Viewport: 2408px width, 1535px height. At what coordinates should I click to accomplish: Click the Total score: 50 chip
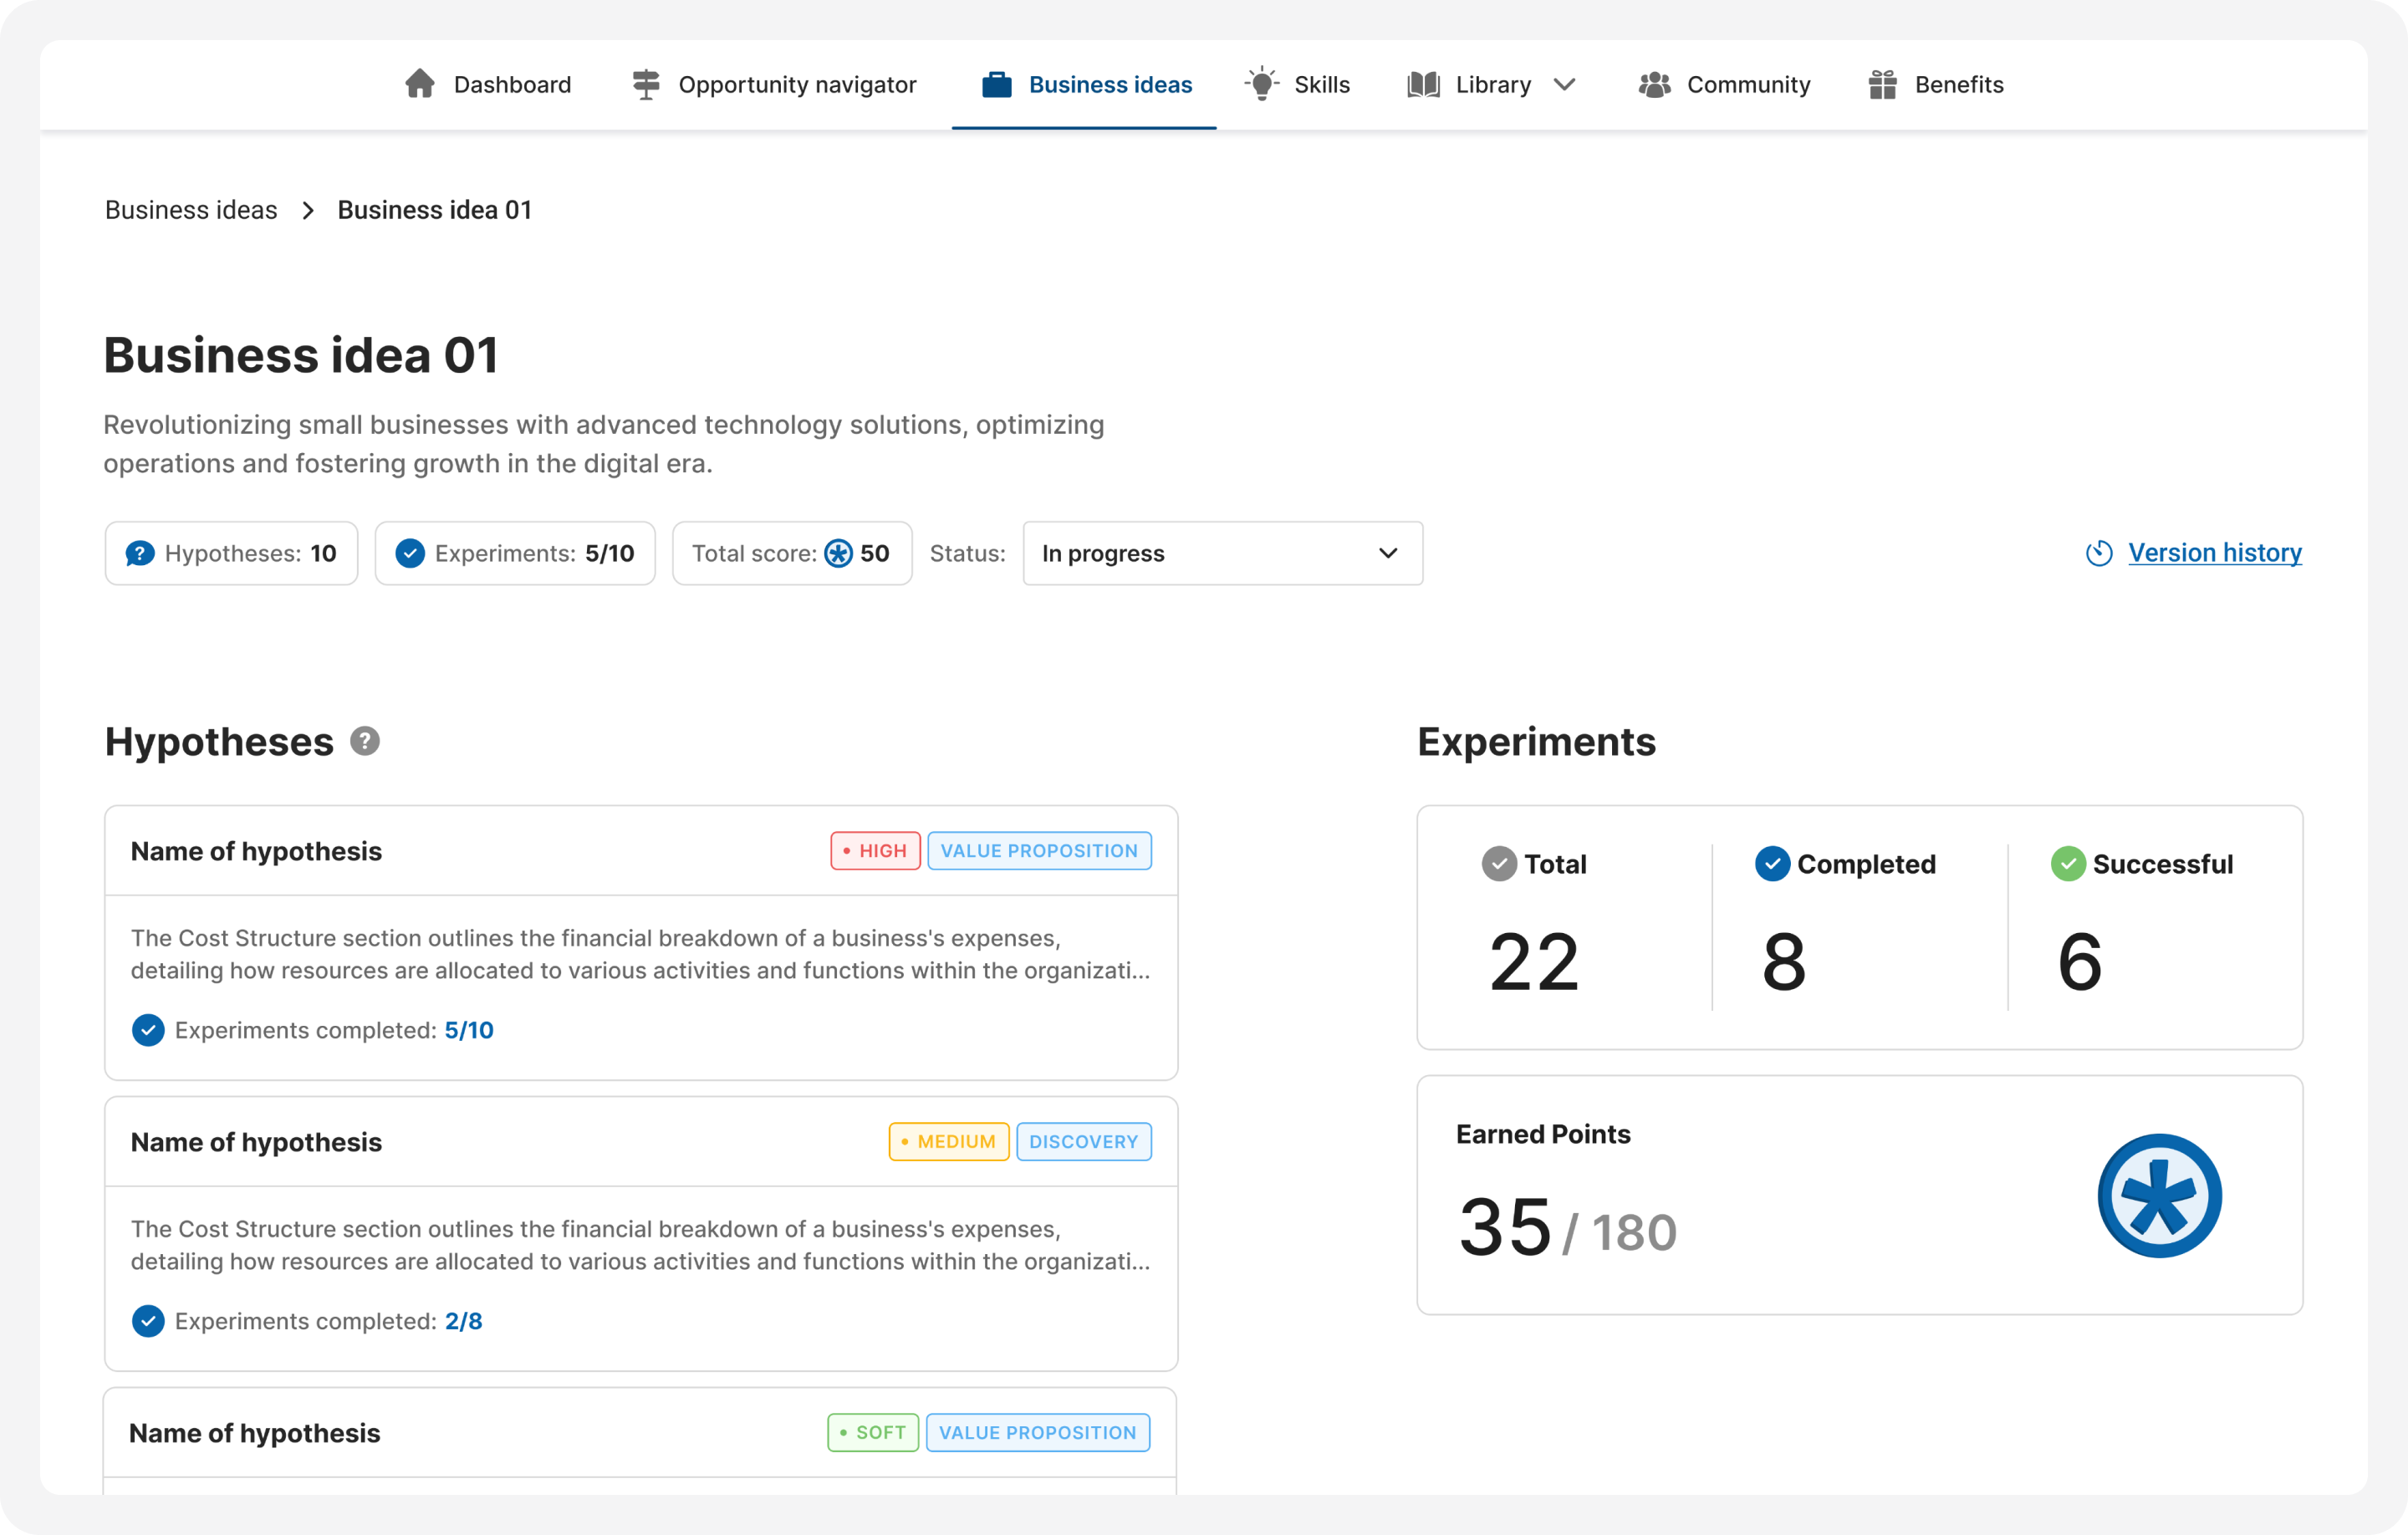(792, 553)
